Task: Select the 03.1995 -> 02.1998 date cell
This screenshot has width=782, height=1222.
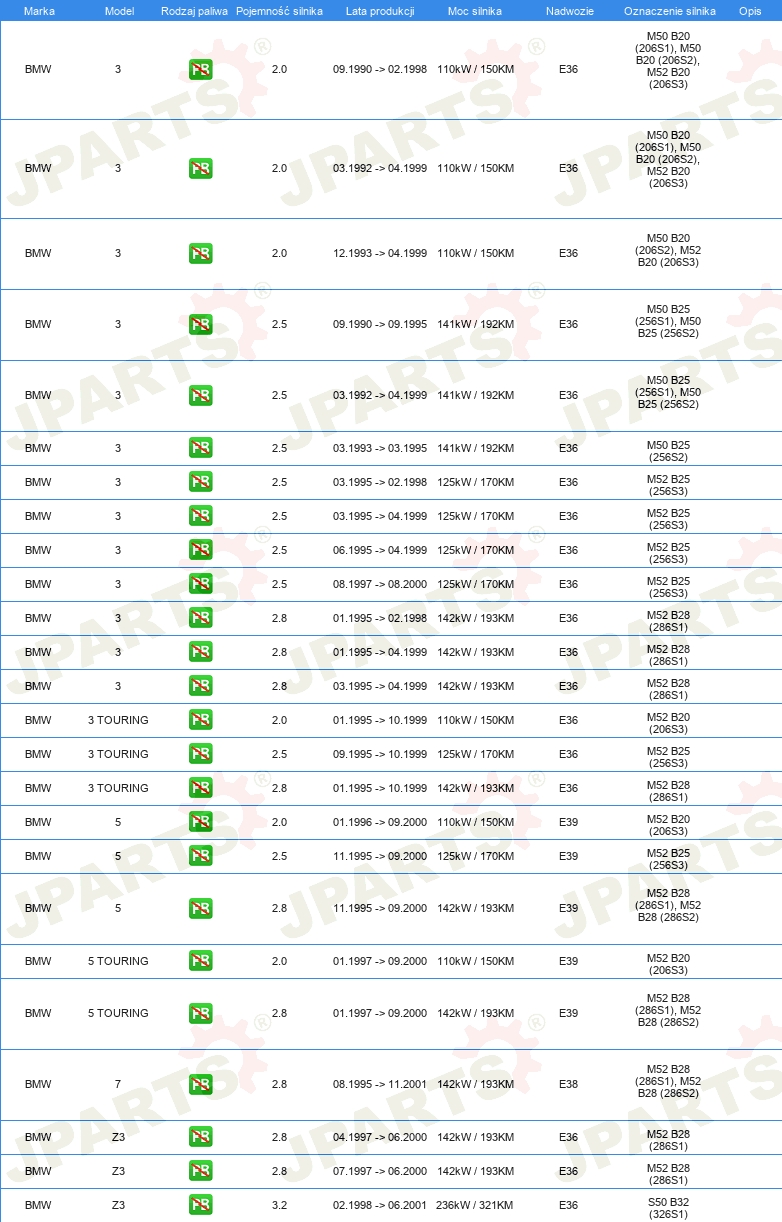Action: pyautogui.click(x=380, y=482)
